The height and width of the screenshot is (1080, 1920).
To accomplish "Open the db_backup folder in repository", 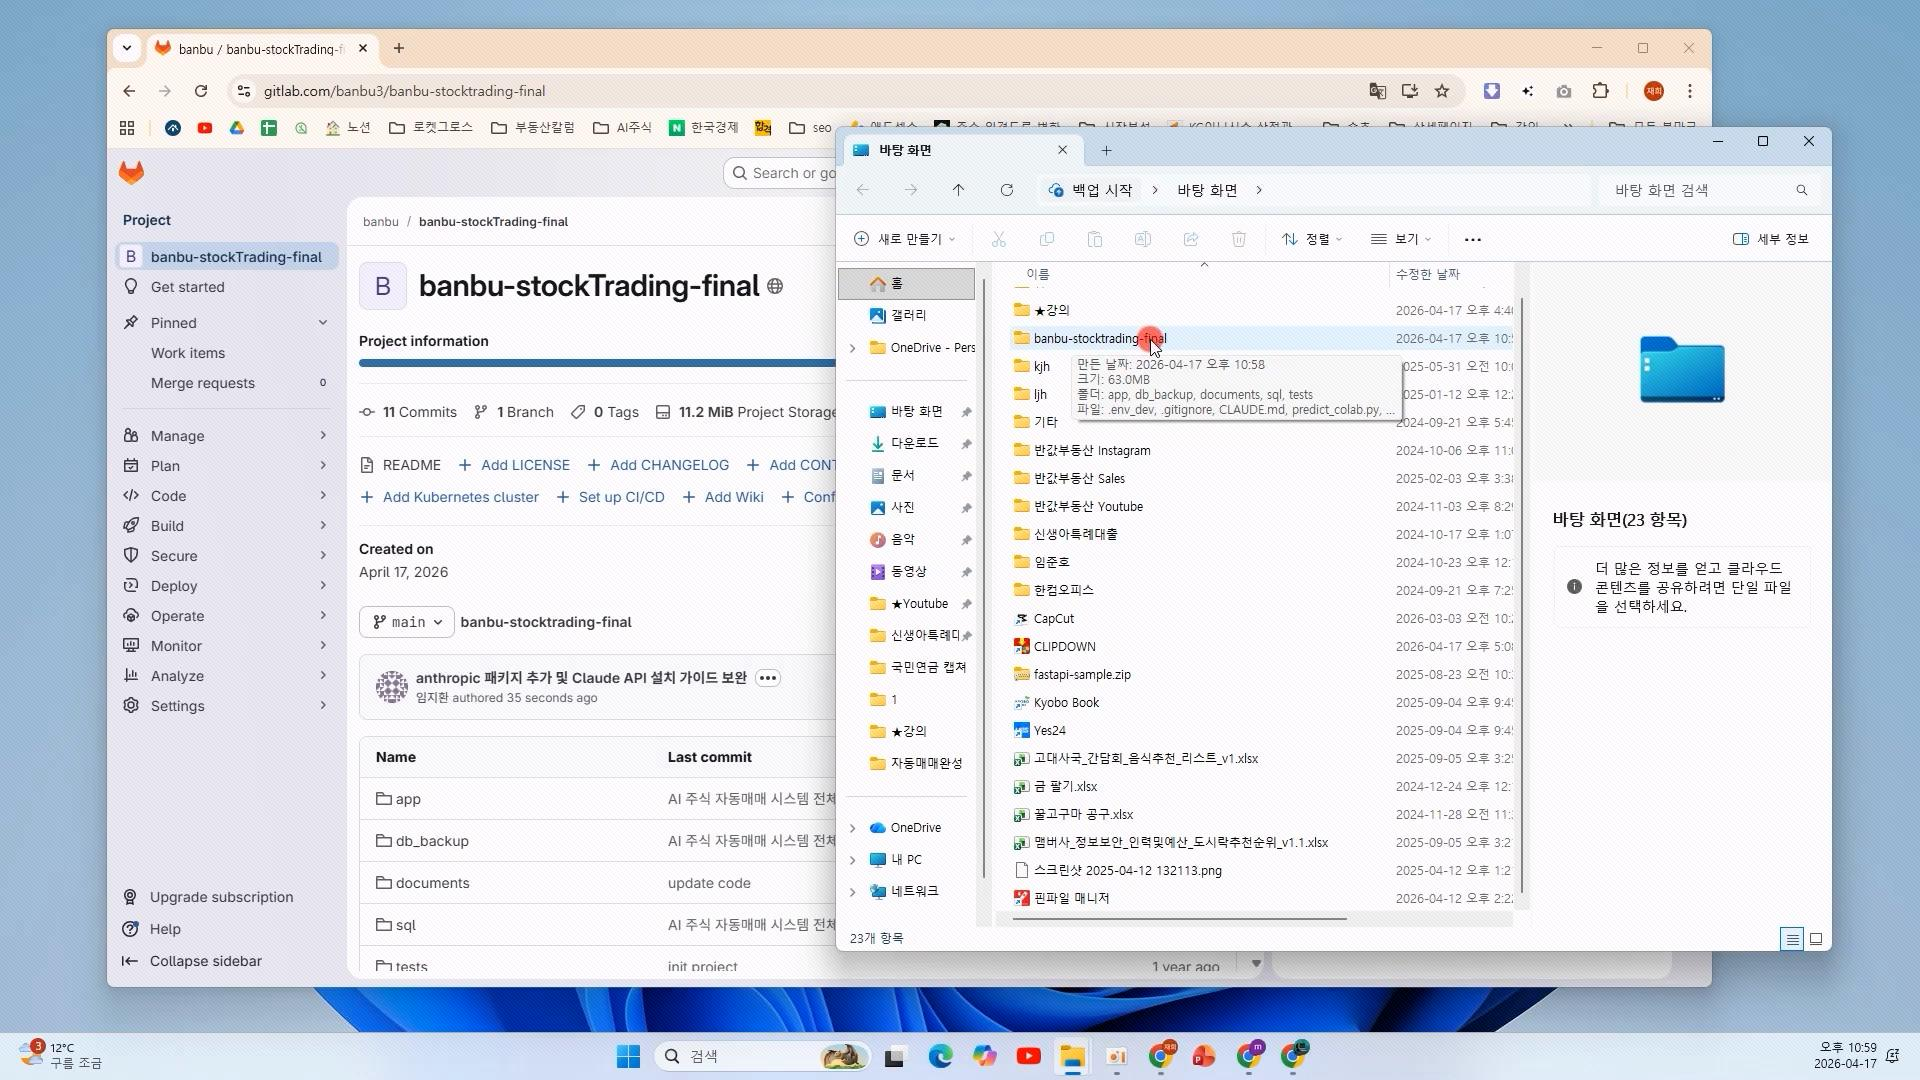I will click(x=432, y=841).
